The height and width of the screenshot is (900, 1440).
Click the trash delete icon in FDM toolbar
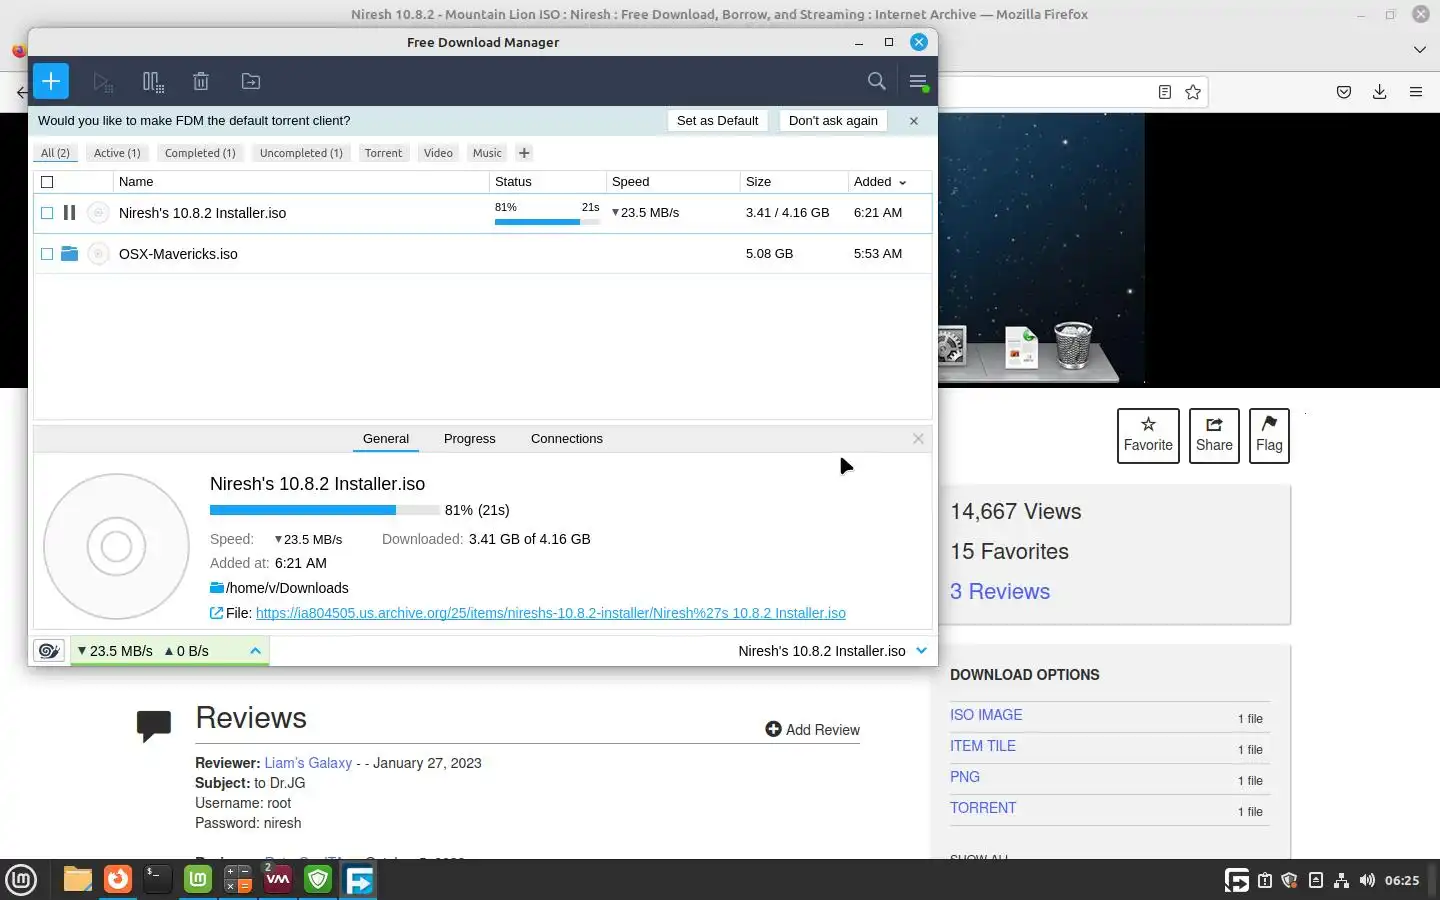[x=201, y=82]
